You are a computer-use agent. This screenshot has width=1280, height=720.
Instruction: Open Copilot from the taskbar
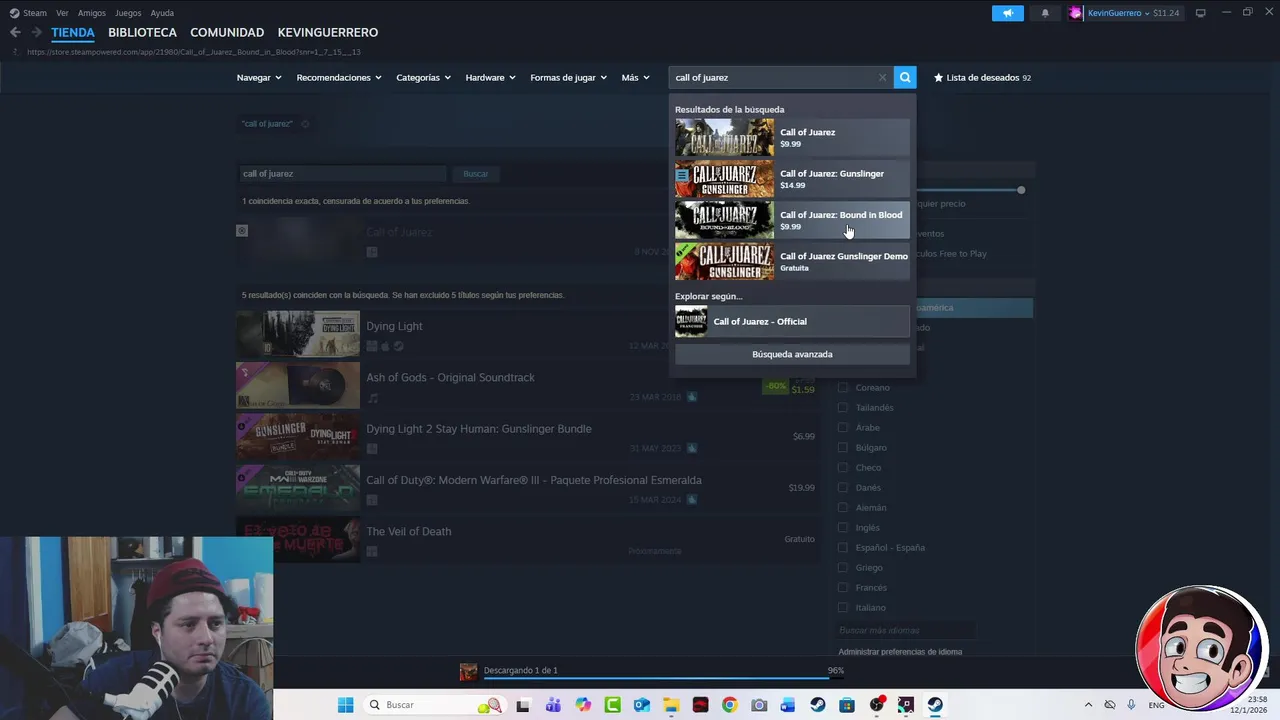click(x=583, y=705)
